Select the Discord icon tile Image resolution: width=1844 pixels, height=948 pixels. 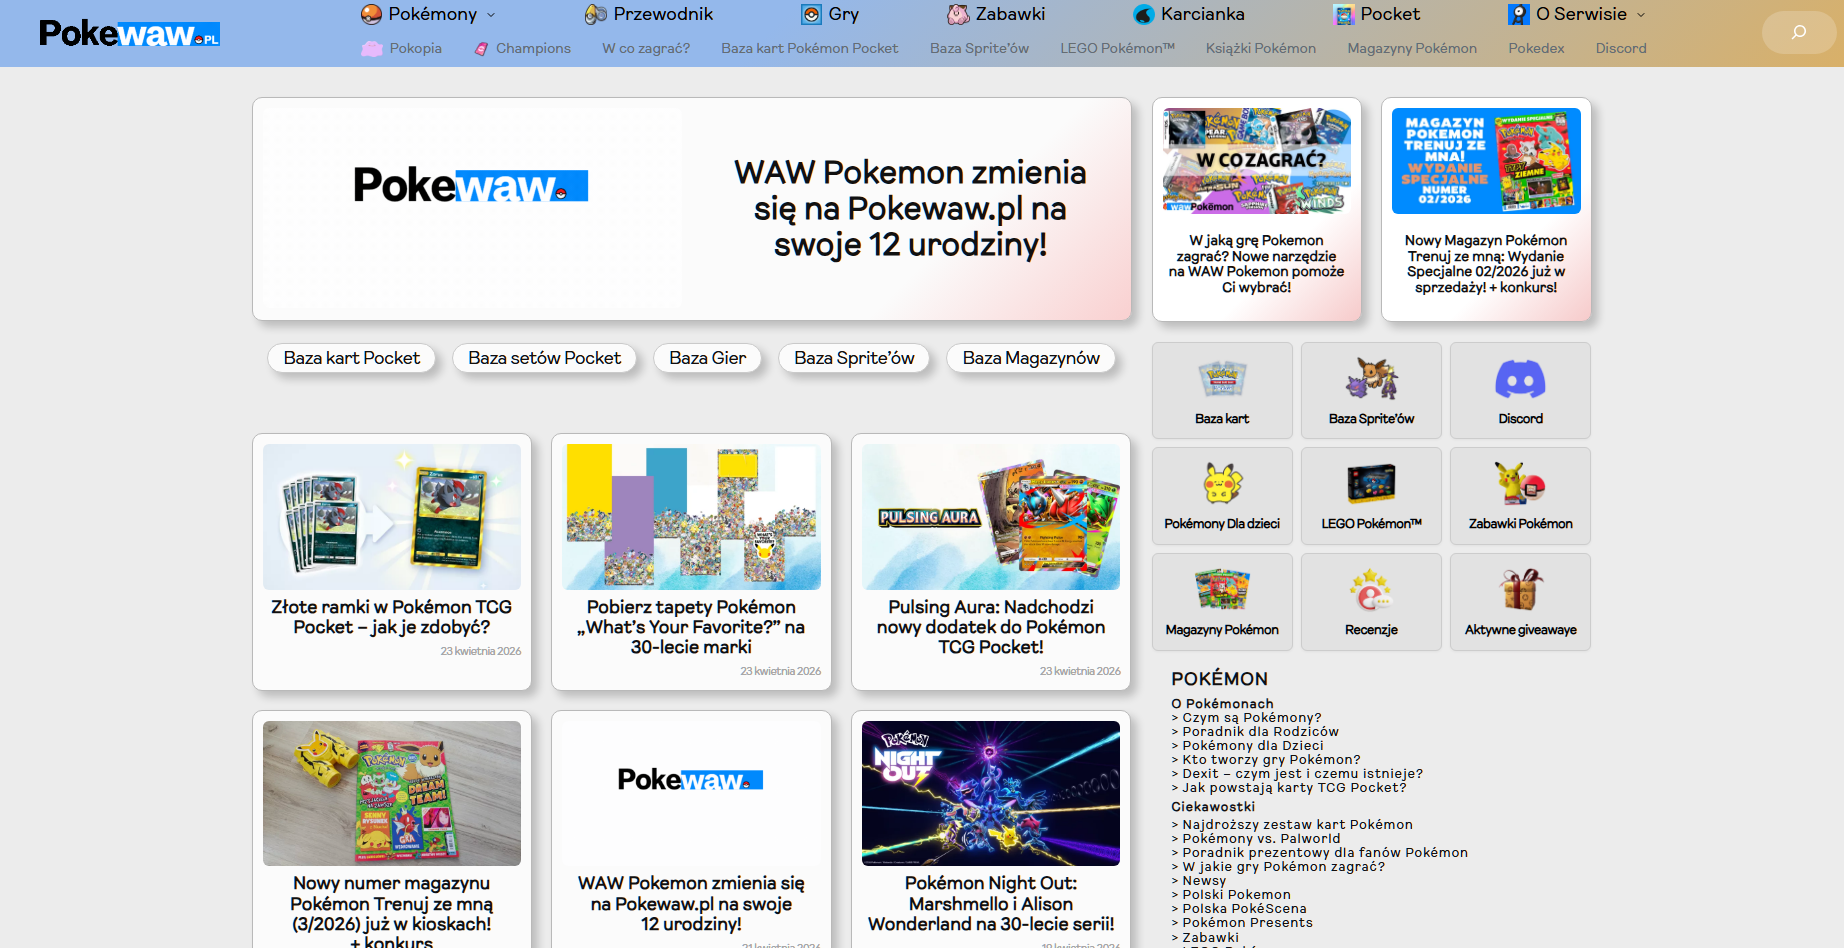1519,378
